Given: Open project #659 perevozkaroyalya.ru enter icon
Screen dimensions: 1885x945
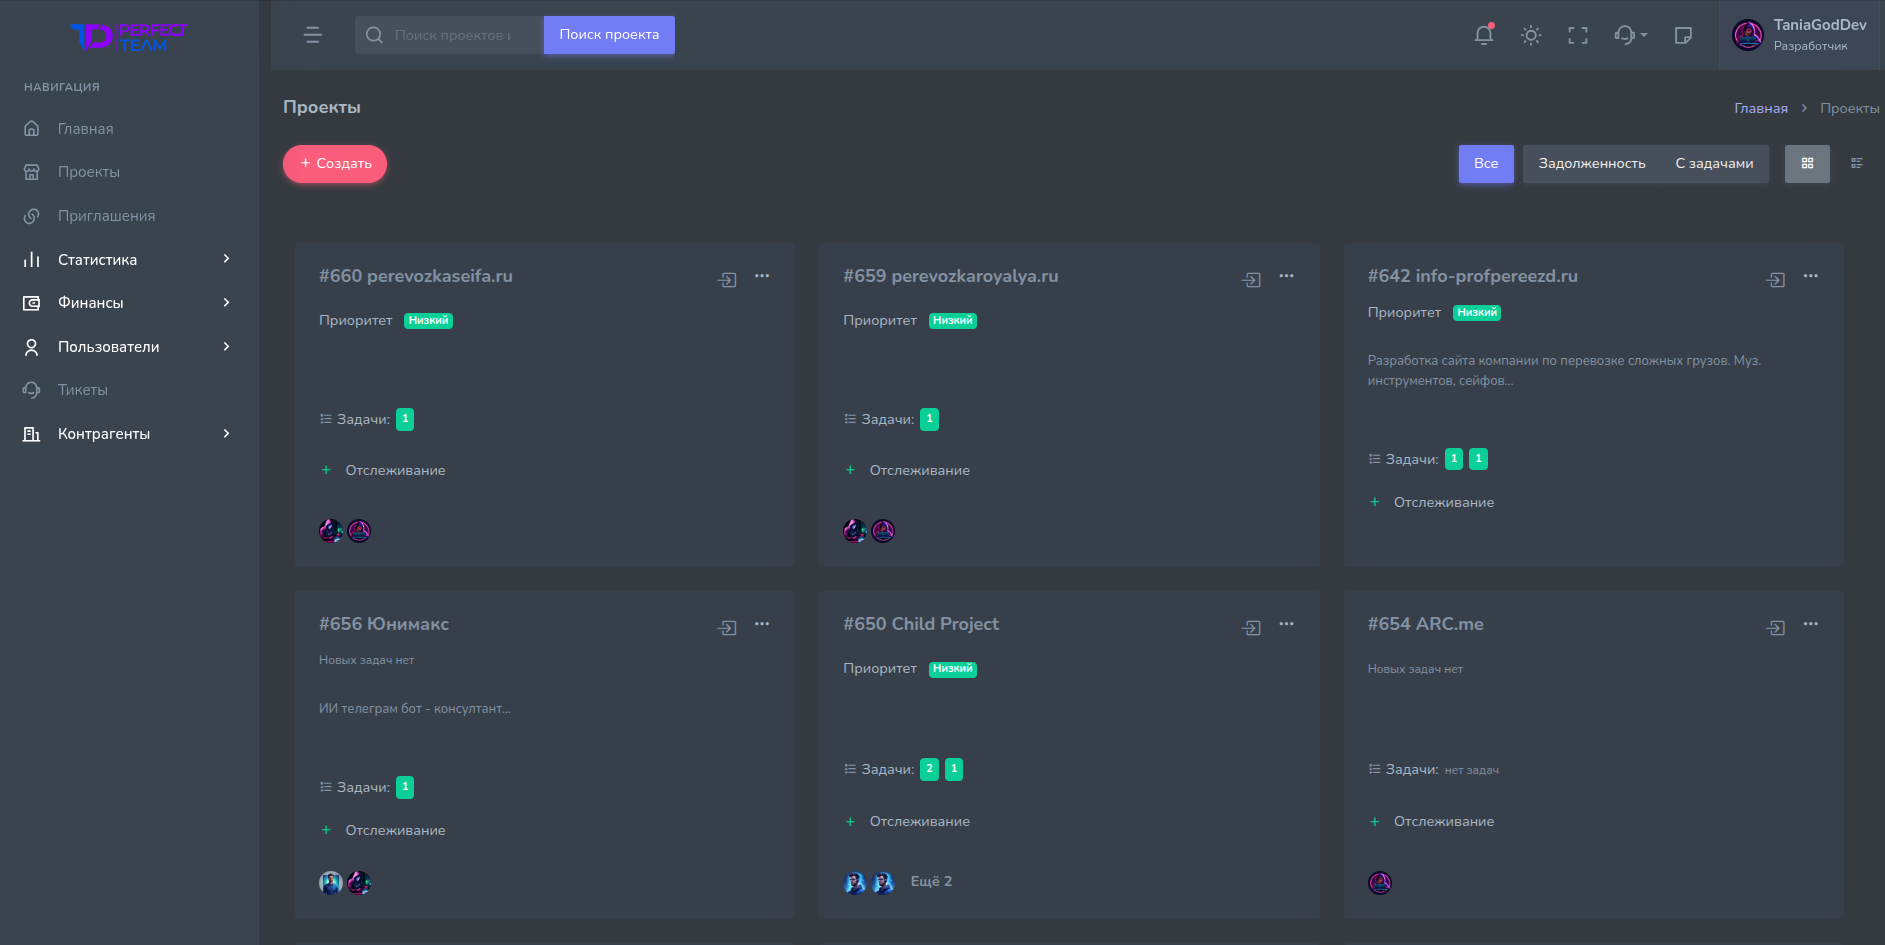Looking at the screenshot, I should [1251, 280].
